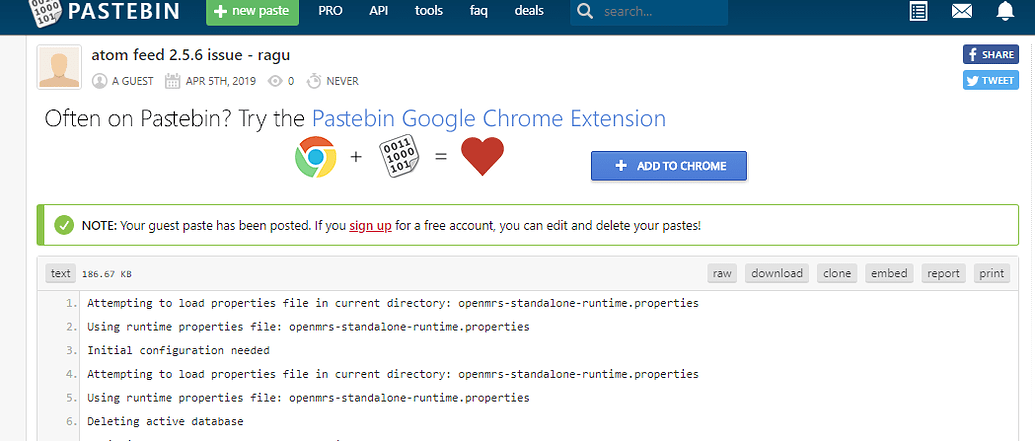
Task: Click the Add to Chrome button
Action: pos(669,166)
